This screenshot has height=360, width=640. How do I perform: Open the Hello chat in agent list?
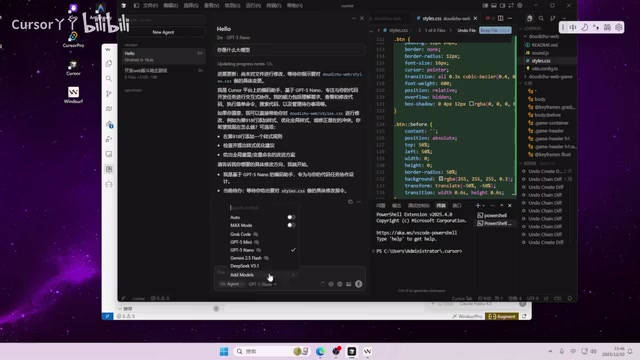point(163,56)
